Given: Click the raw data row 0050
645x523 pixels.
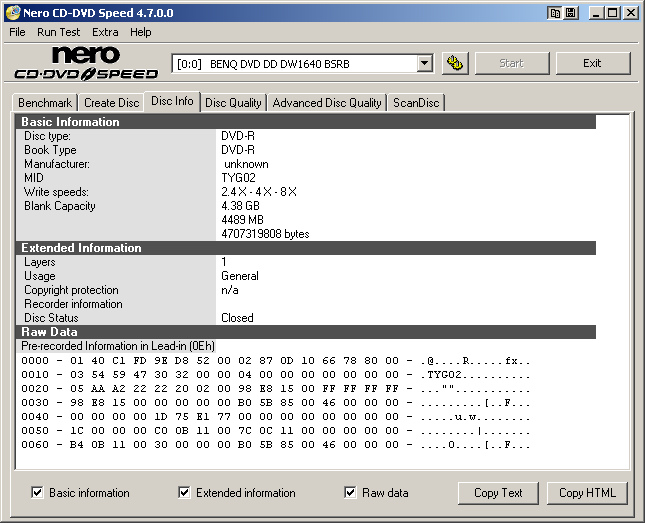Looking at the screenshot, I should pos(276,431).
